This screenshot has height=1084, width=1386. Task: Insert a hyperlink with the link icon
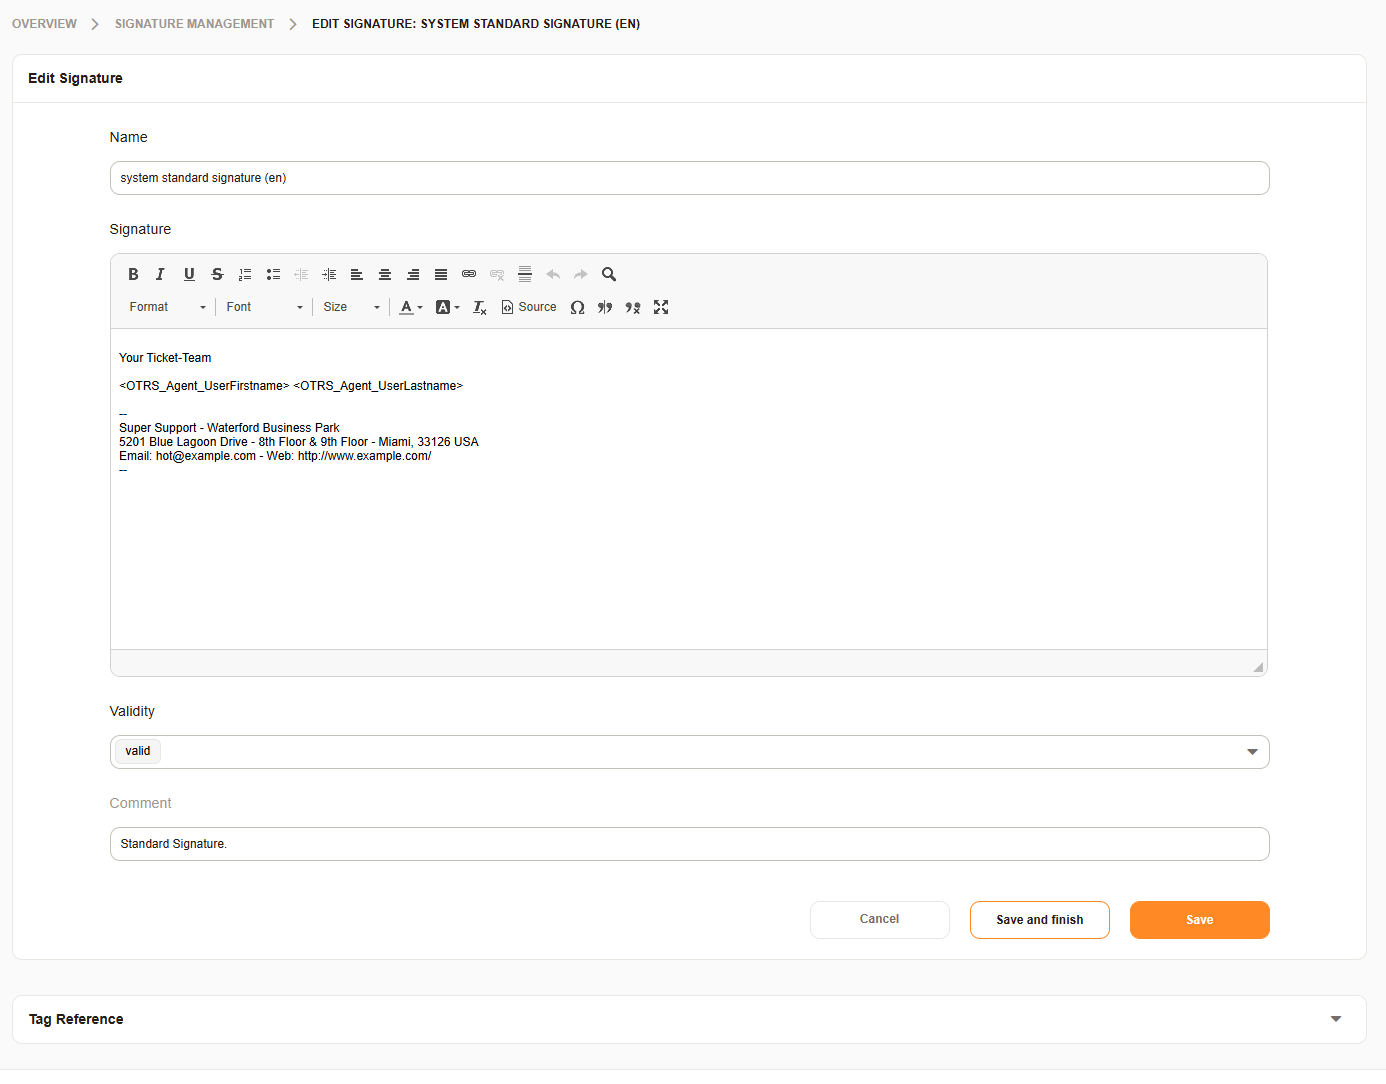tap(469, 274)
